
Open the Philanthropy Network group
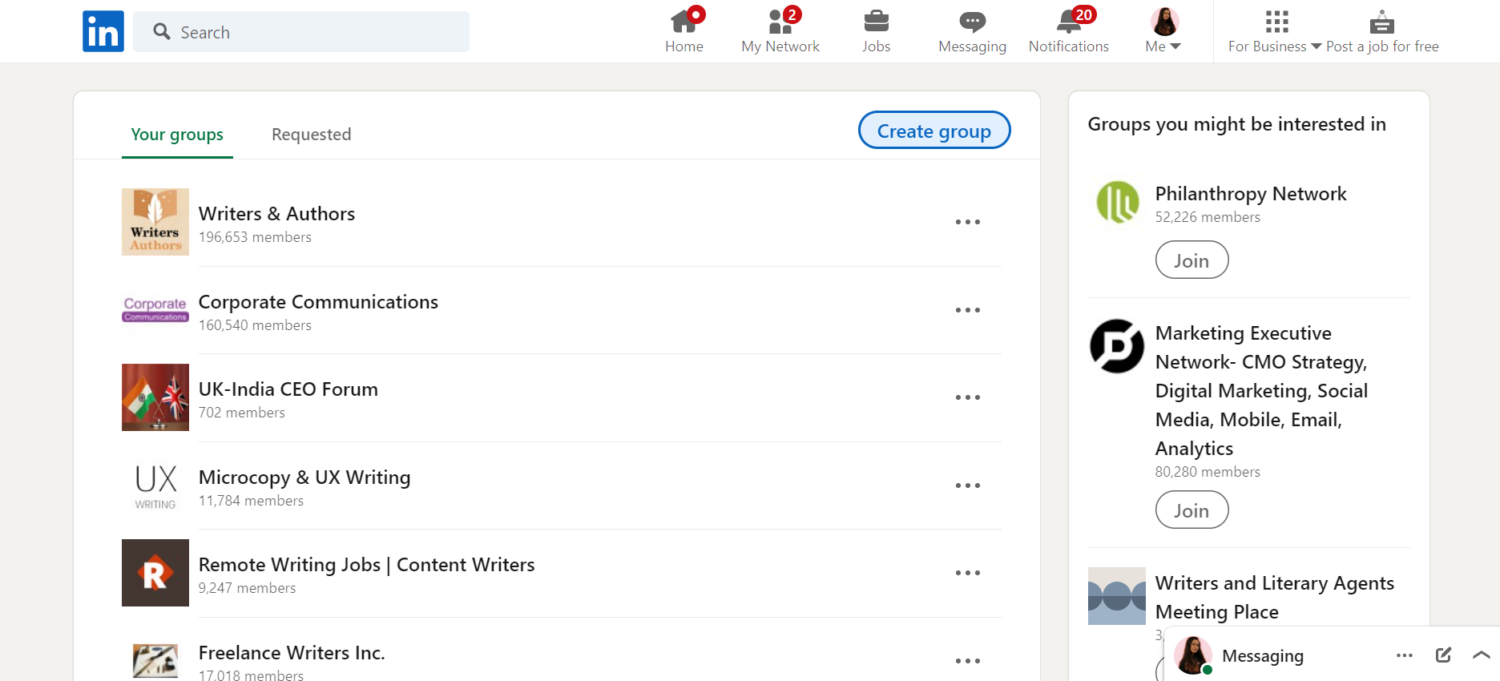[x=1251, y=194]
